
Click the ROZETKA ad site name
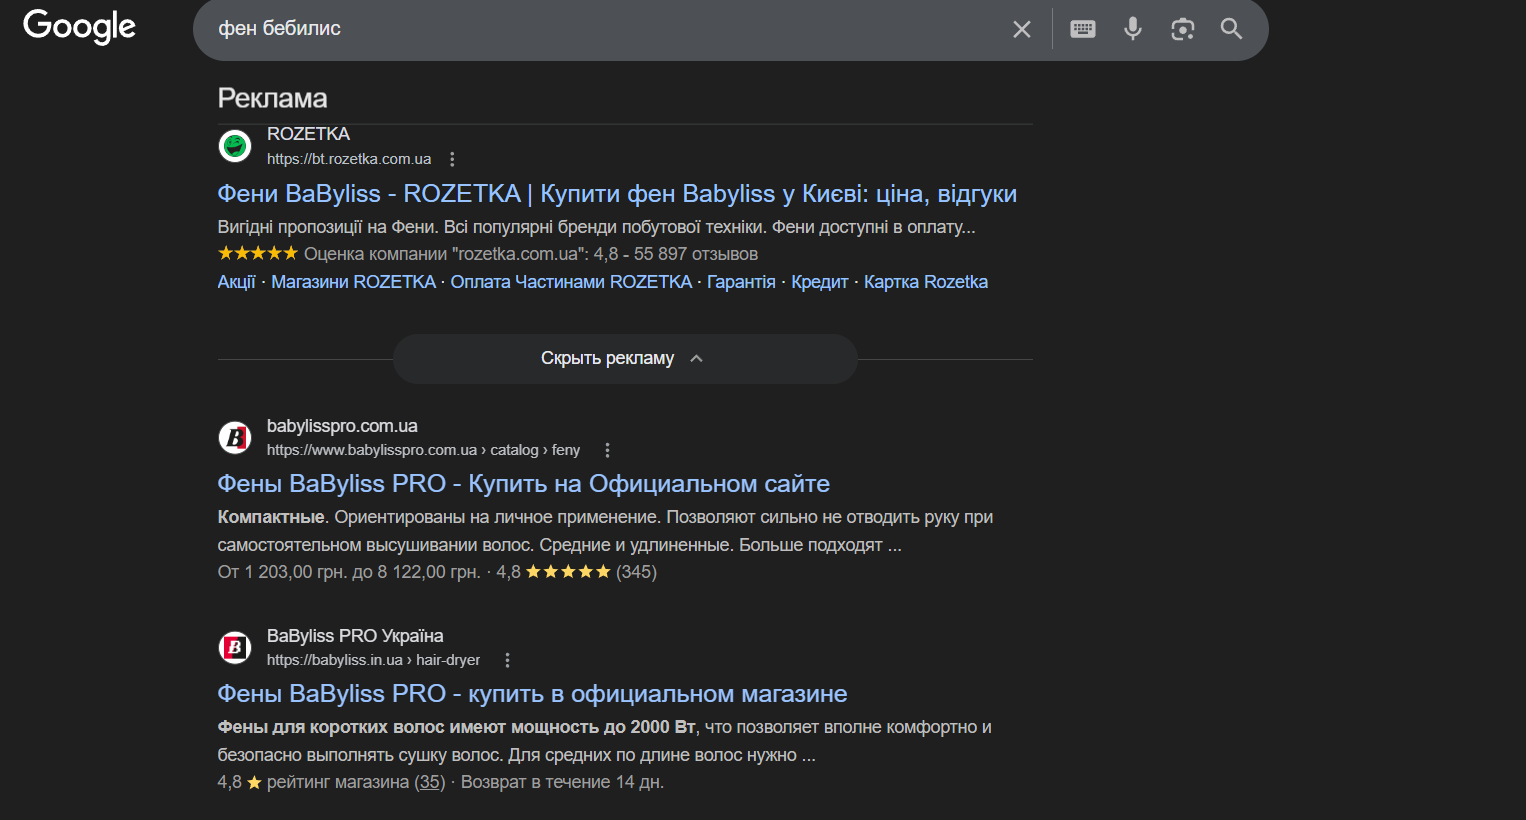point(308,134)
